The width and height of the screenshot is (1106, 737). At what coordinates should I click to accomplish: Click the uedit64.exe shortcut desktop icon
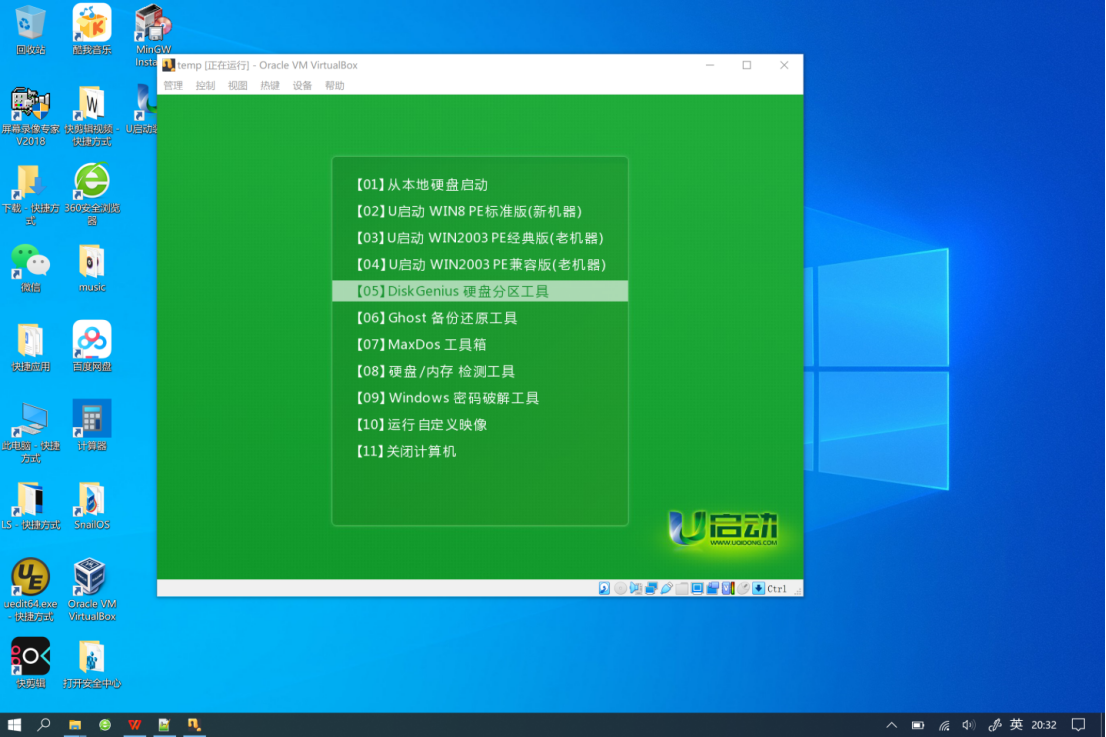coord(30,590)
